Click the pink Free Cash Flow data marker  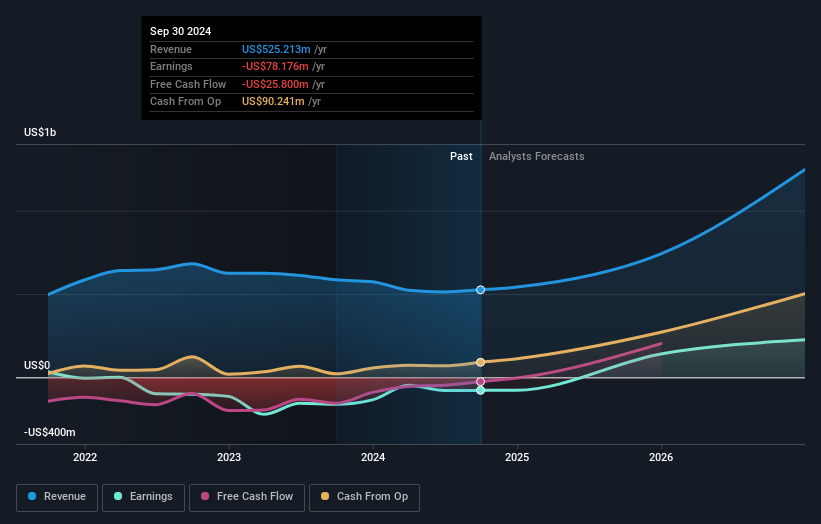pos(480,382)
